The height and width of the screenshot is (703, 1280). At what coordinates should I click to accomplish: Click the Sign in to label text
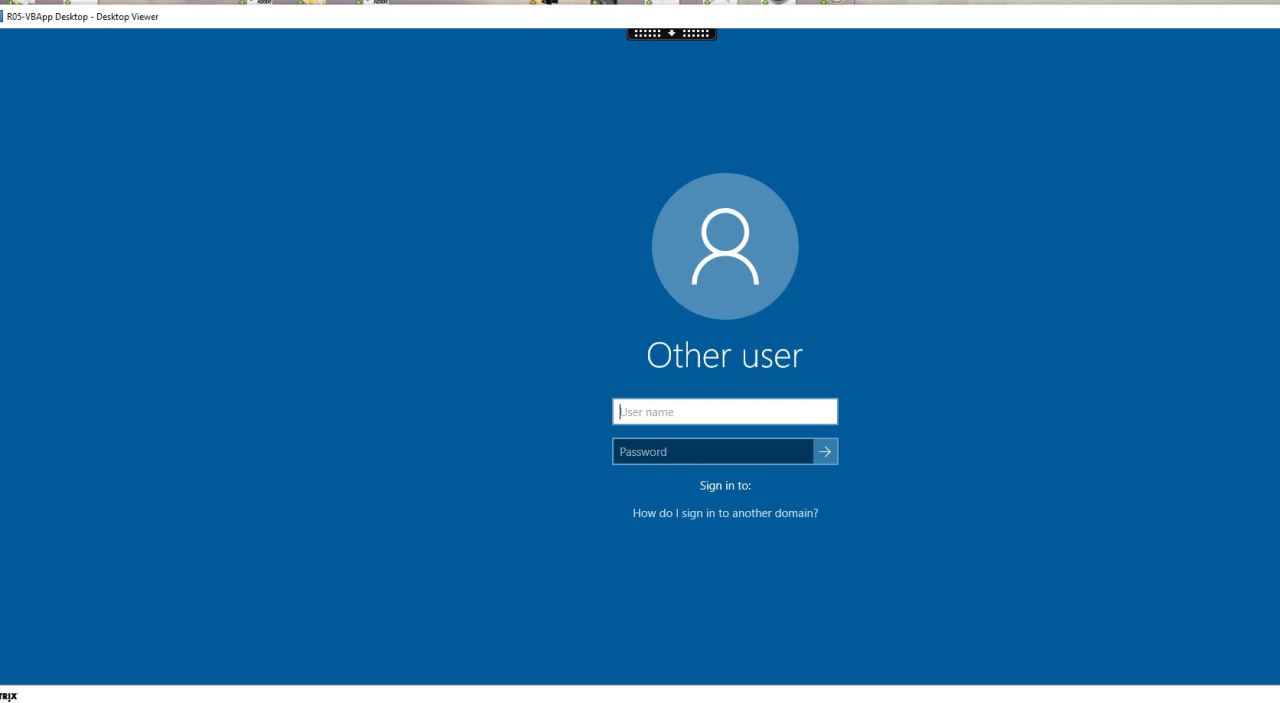724,485
